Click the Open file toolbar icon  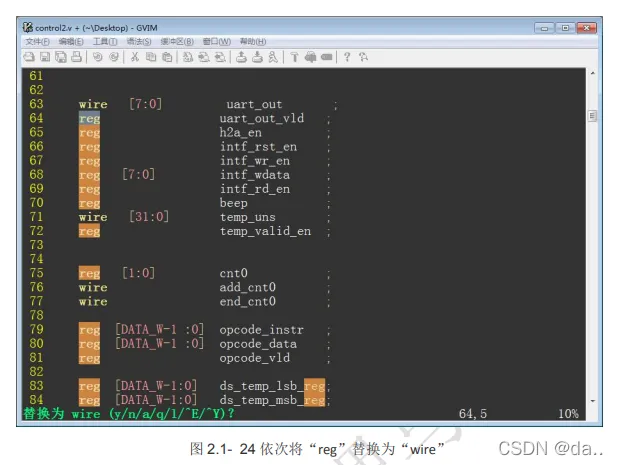coord(29,57)
